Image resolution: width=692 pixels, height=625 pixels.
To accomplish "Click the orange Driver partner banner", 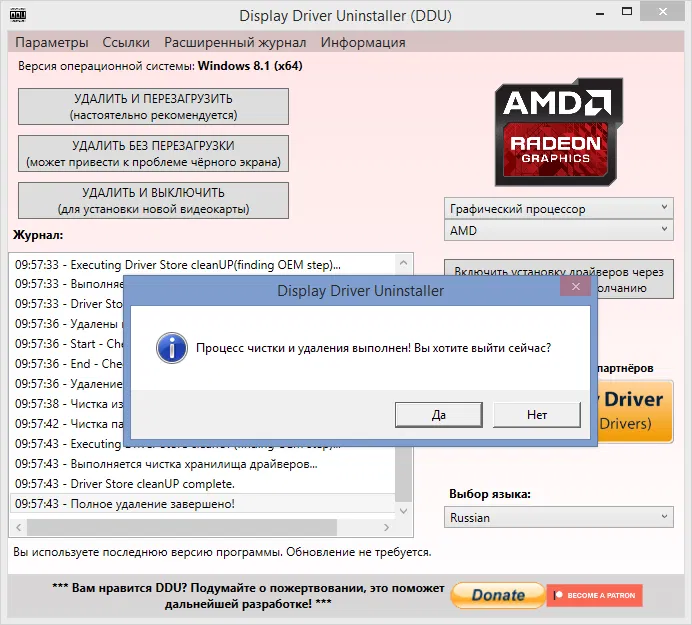I will click(x=635, y=411).
